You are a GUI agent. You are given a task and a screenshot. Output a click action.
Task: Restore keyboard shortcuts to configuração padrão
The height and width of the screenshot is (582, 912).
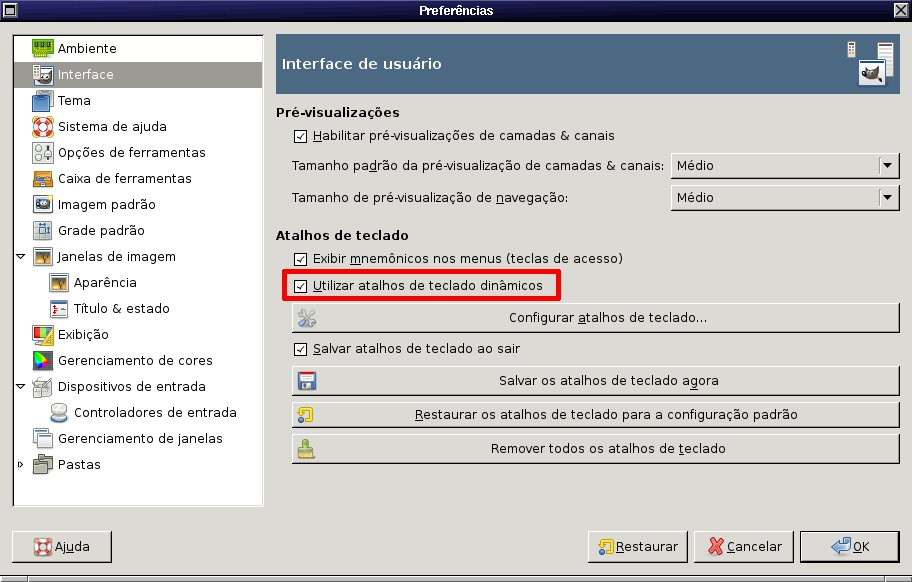[596, 415]
